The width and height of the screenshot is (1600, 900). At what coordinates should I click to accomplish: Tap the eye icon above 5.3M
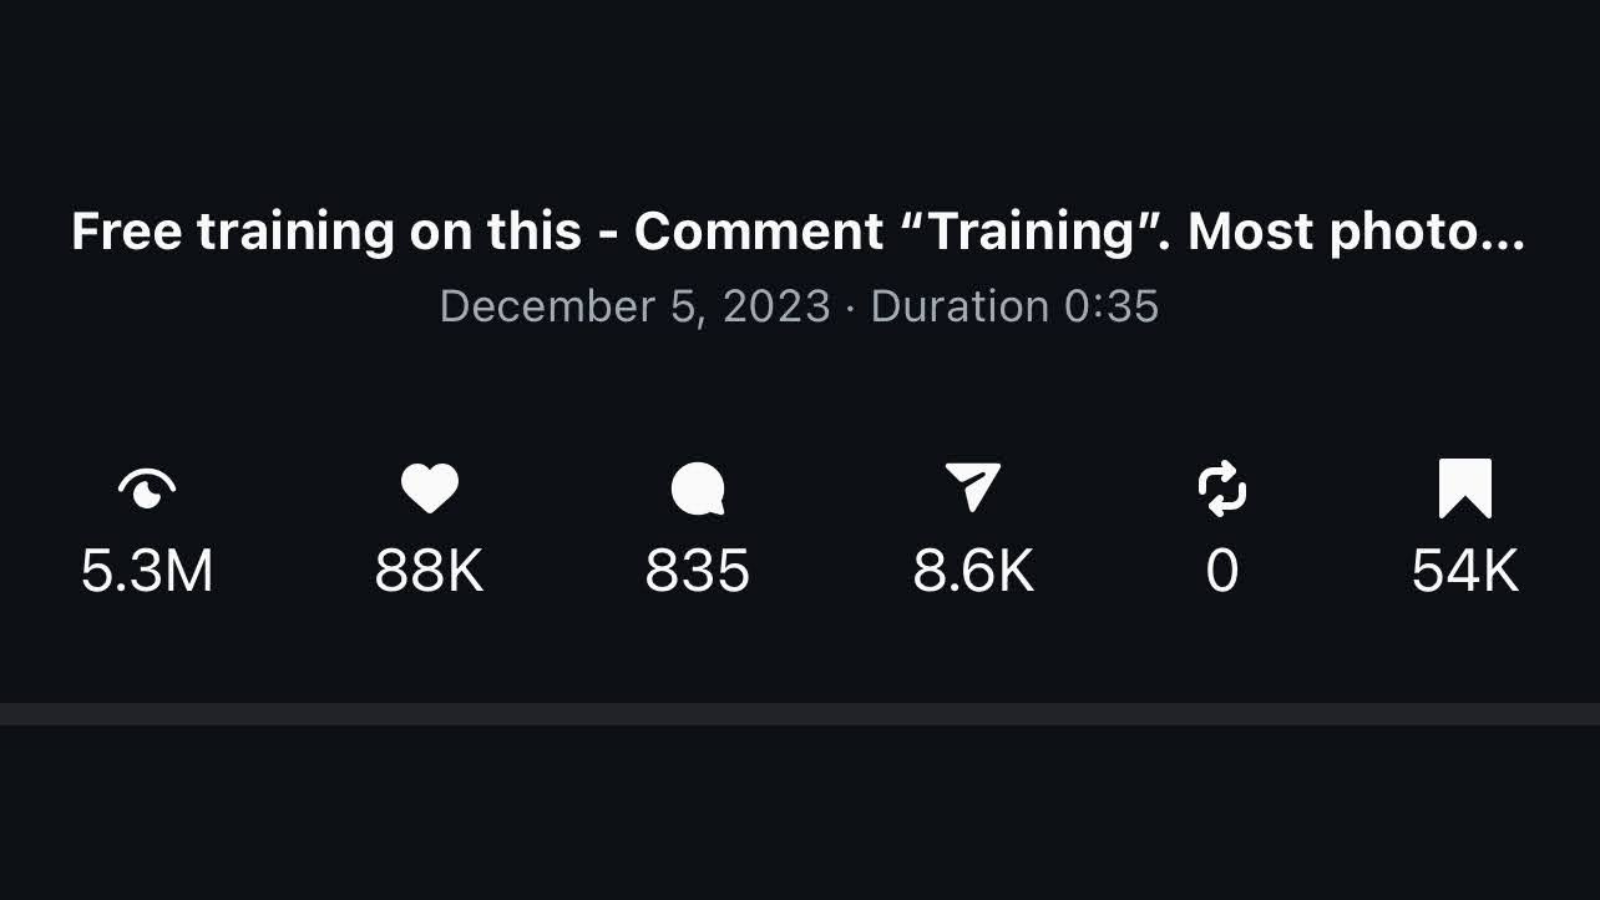[148, 490]
